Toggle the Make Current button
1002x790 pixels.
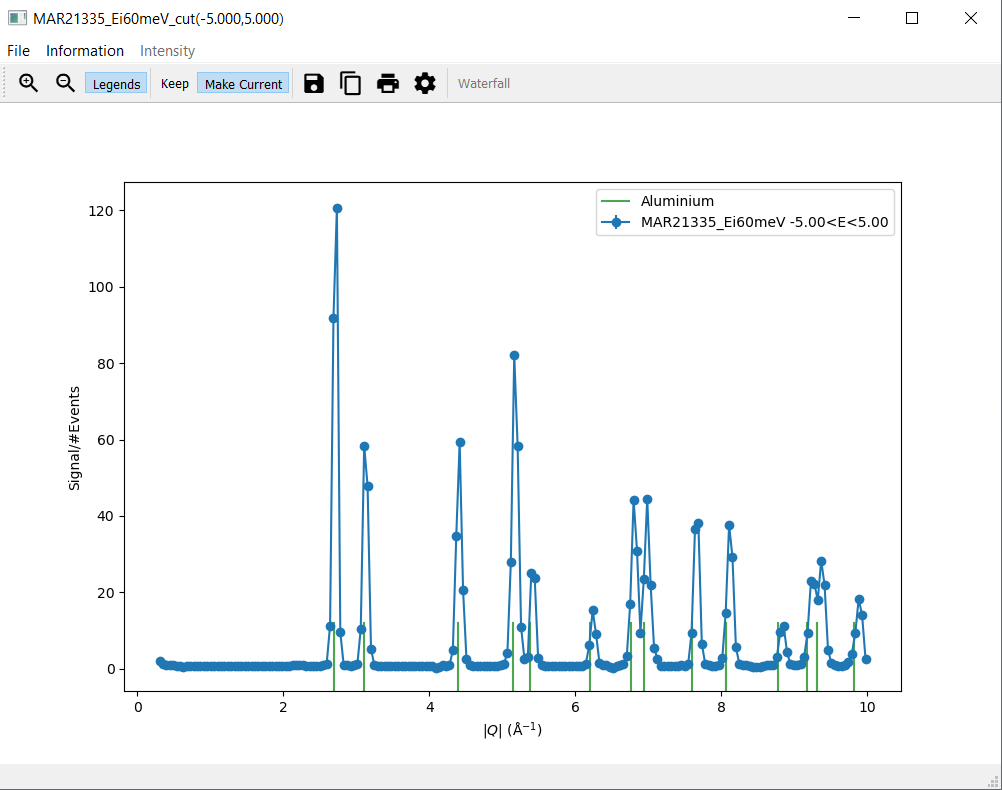(243, 84)
